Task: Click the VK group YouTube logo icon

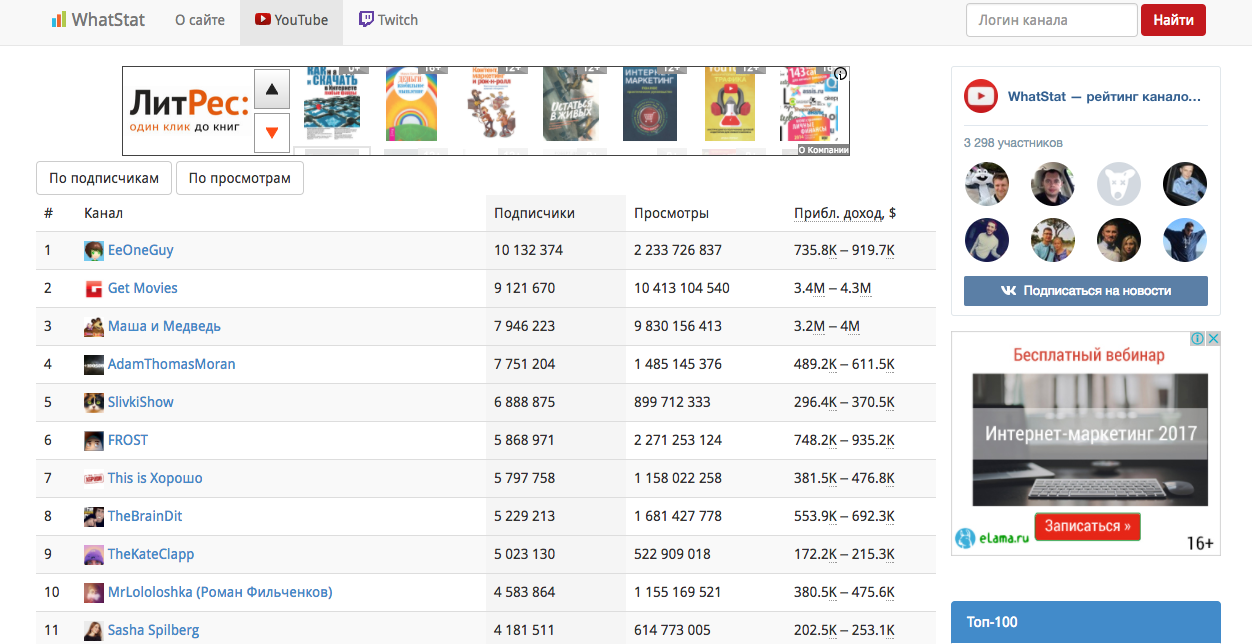Action: (981, 97)
